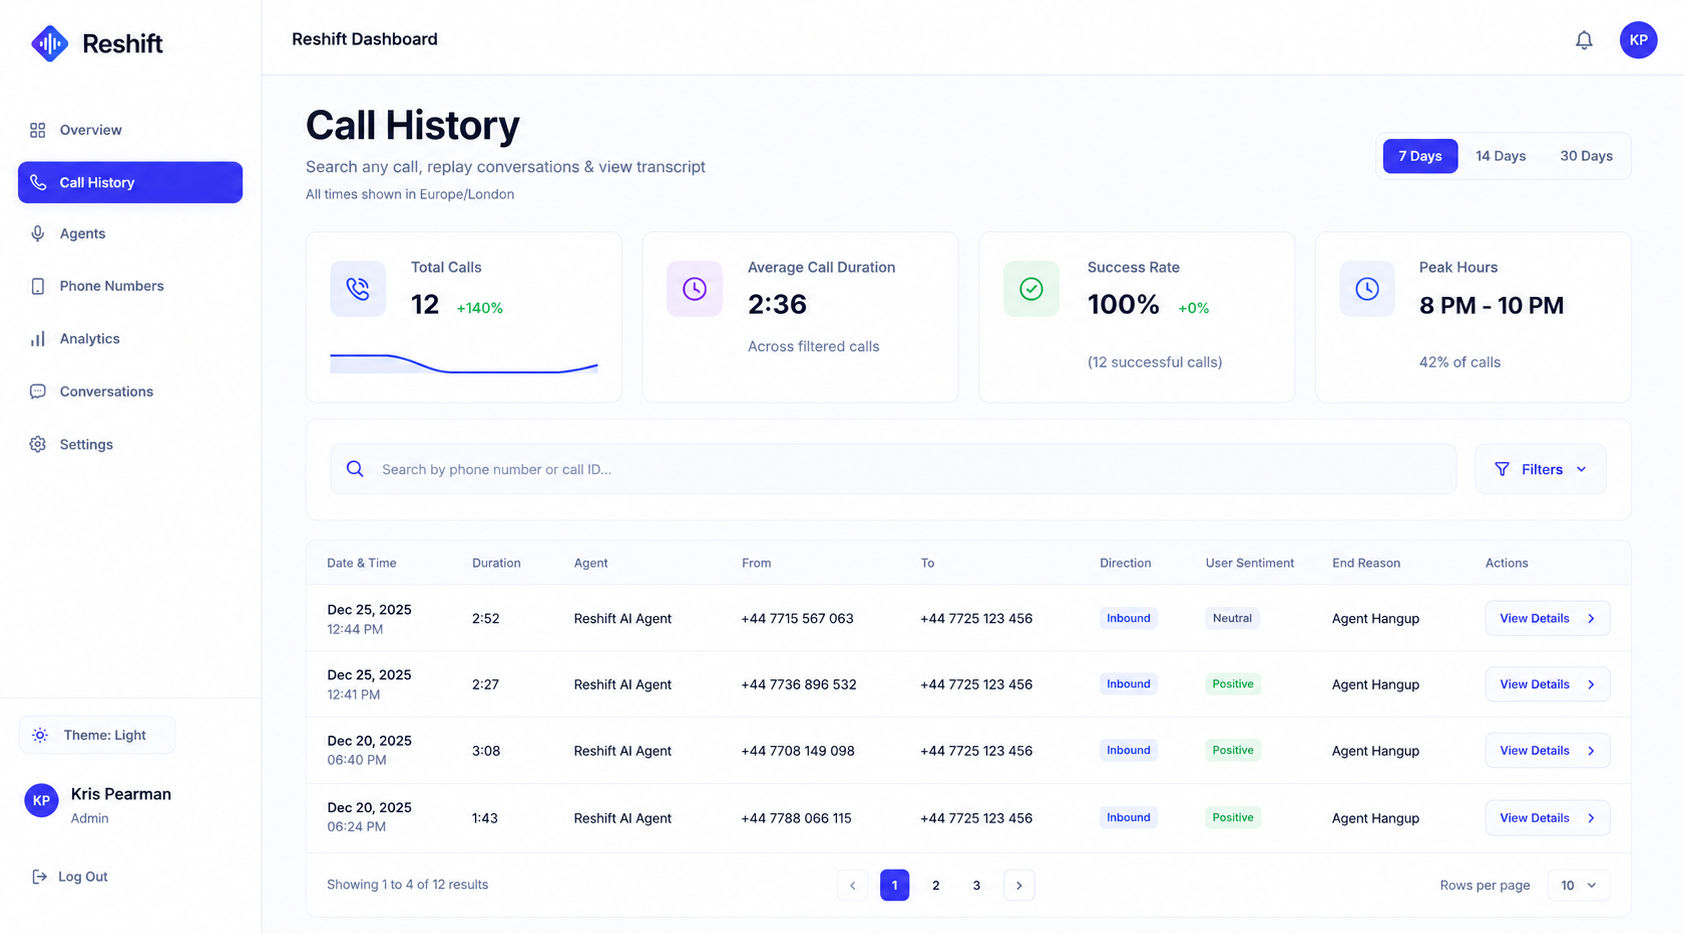Viewport: 1684px width, 934px height.
Task: Click duration 3:08 cell
Action: pyautogui.click(x=486, y=751)
